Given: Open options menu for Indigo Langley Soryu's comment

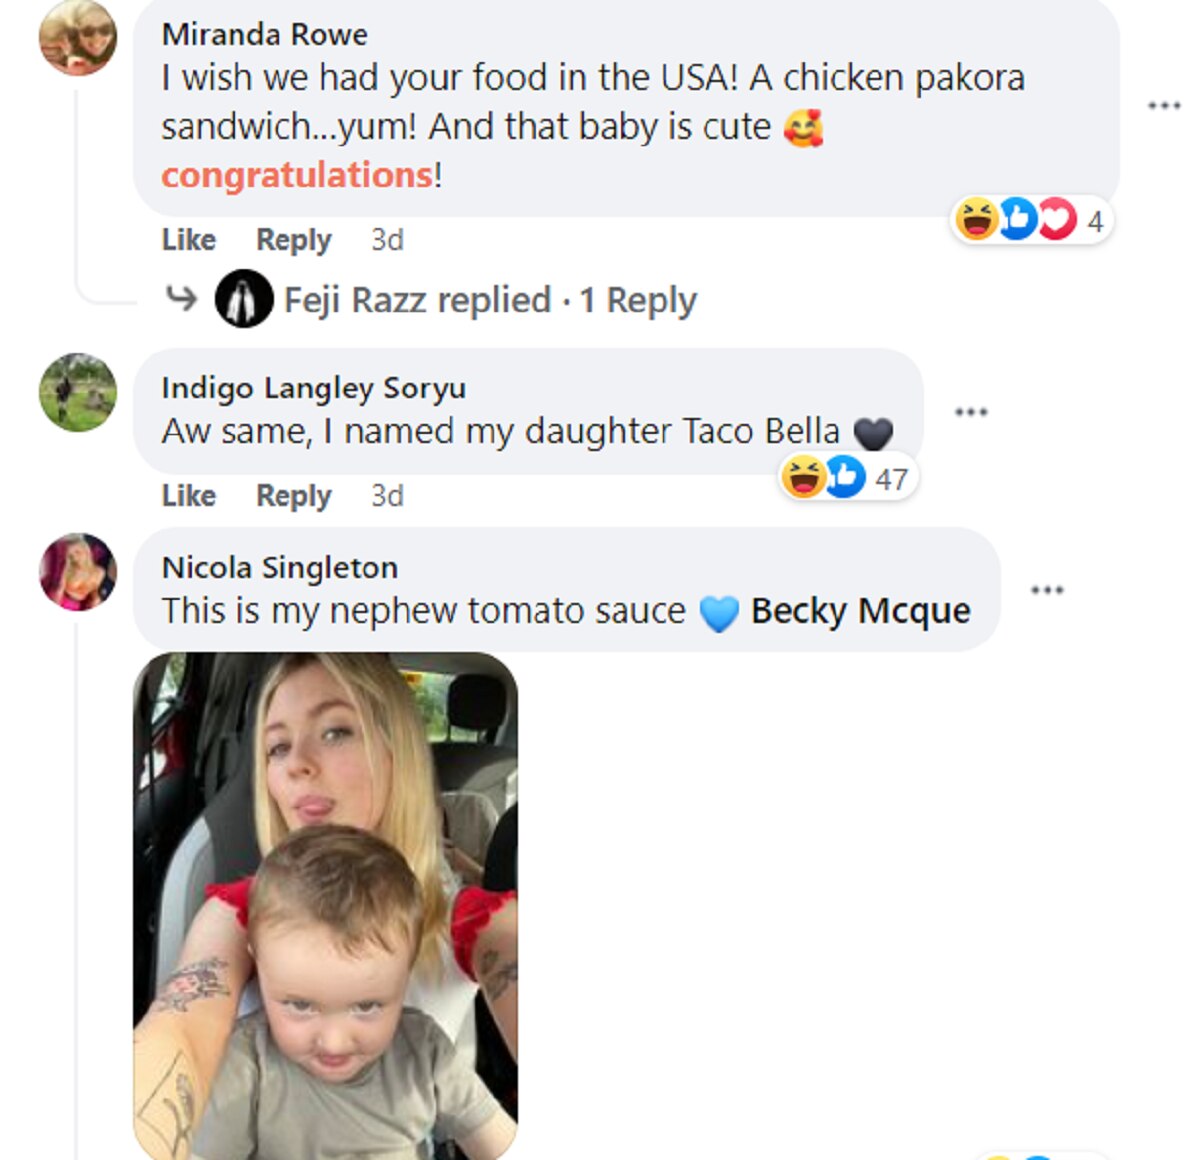Looking at the screenshot, I should (x=970, y=411).
